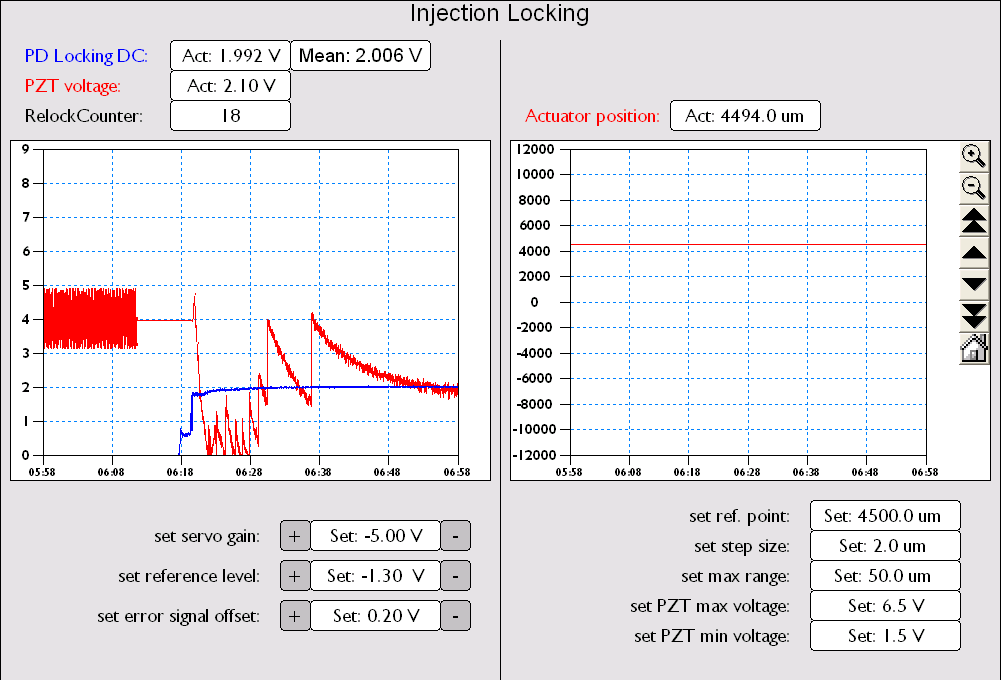Image resolution: width=1001 pixels, height=680 pixels.
Task: Click the red PZT voltage: label
Action: 73,86
